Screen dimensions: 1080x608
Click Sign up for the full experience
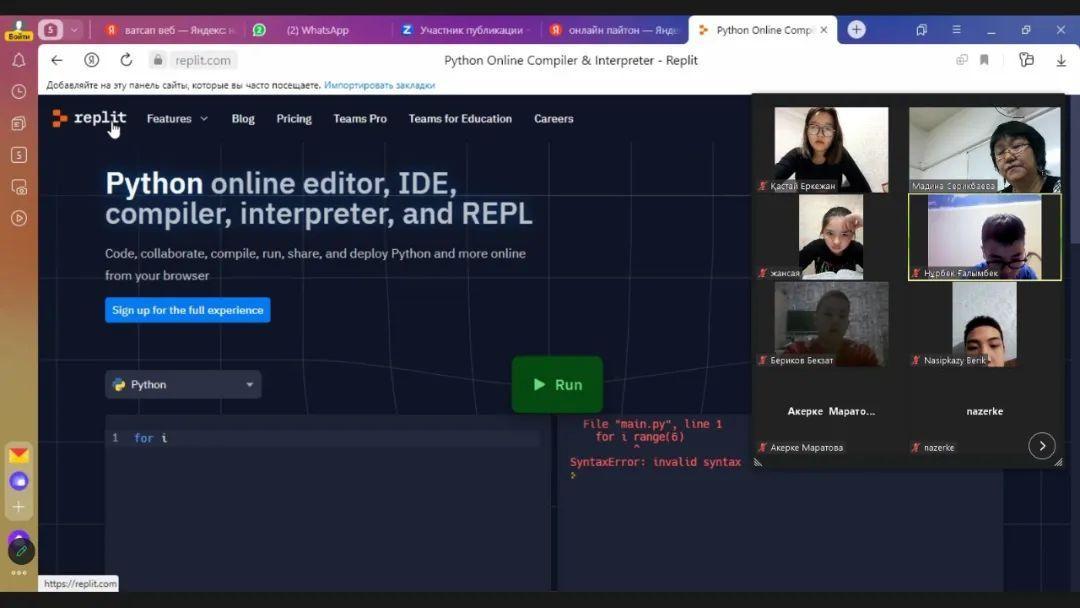(x=187, y=310)
